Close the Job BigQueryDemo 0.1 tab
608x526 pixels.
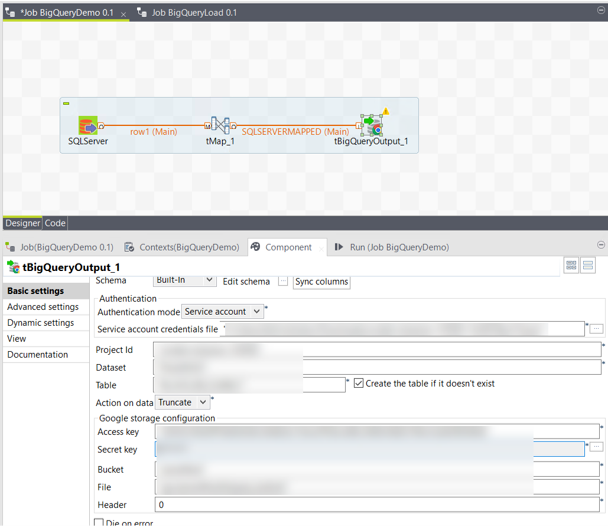(123, 14)
